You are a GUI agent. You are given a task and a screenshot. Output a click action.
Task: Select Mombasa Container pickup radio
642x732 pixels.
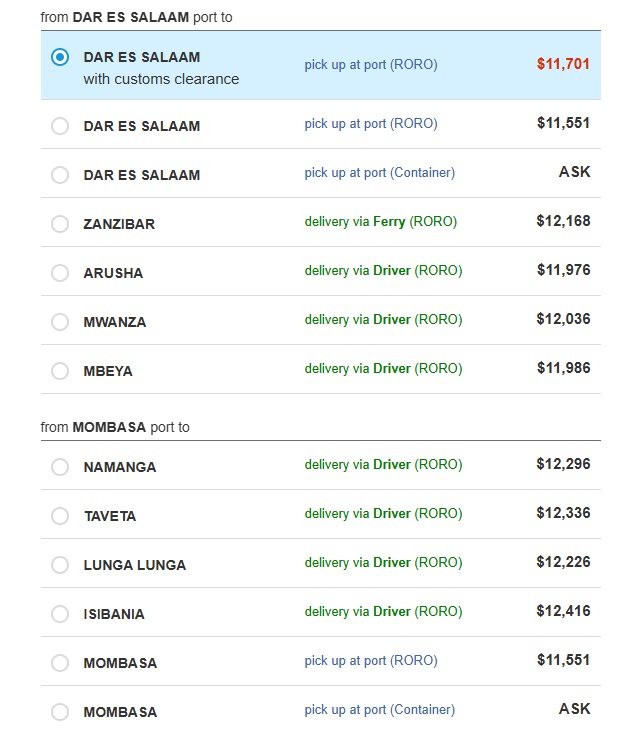pyautogui.click(x=60, y=712)
